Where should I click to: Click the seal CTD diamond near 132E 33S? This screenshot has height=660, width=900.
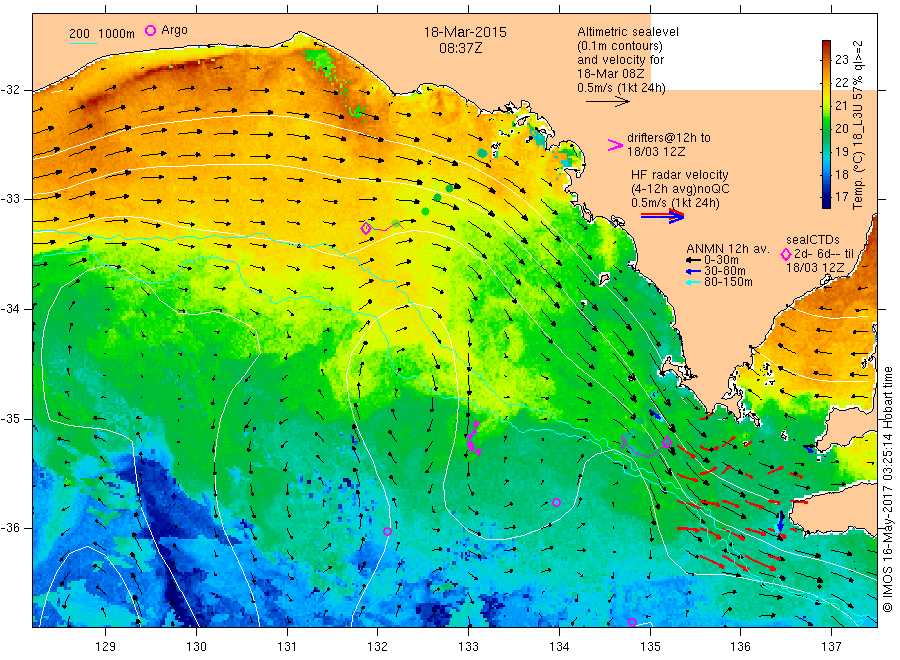click(366, 228)
